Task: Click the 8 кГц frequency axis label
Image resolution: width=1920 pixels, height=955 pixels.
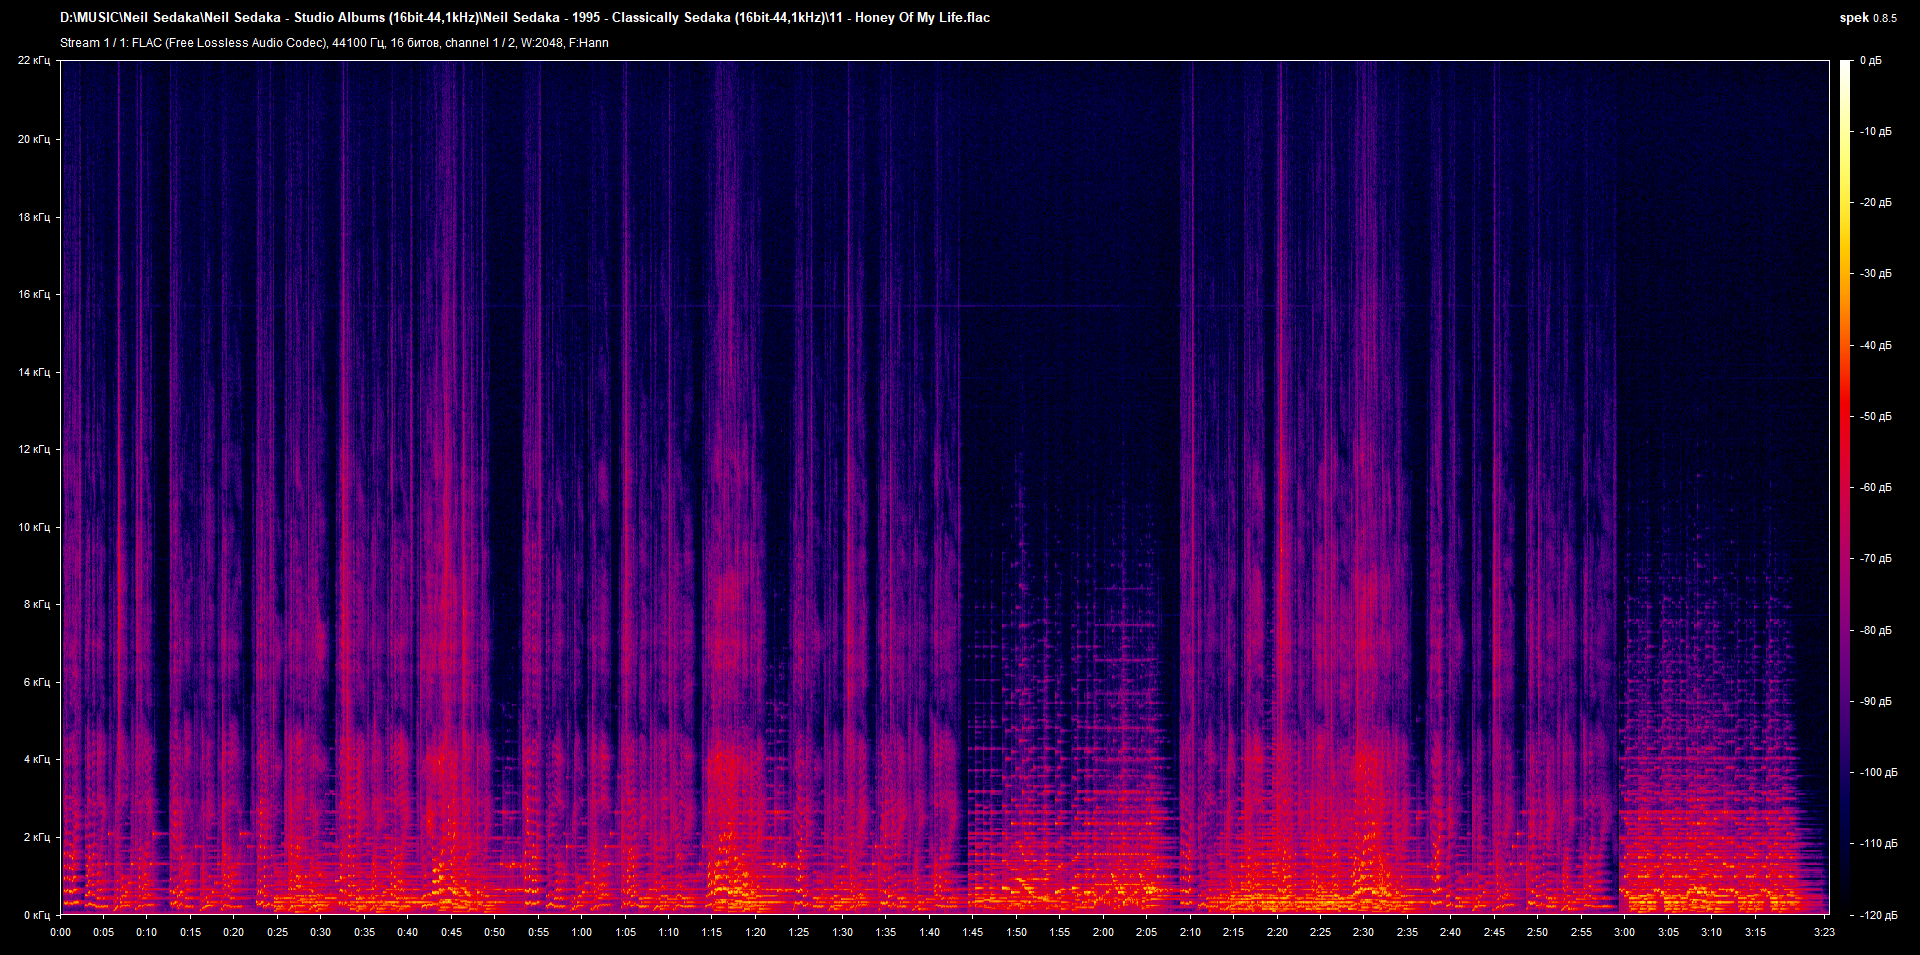Action: coord(37,604)
